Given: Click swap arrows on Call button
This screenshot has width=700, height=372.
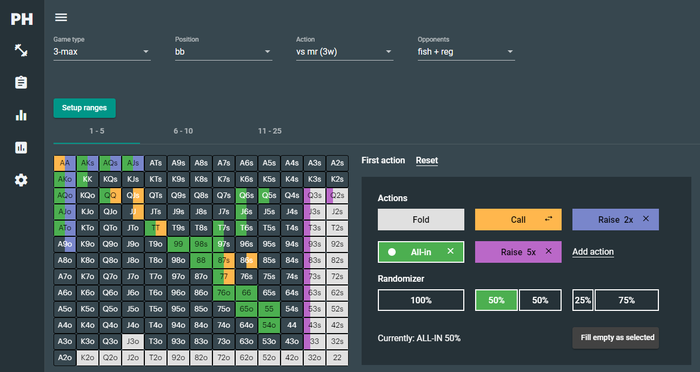Looking at the screenshot, I should [548, 218].
